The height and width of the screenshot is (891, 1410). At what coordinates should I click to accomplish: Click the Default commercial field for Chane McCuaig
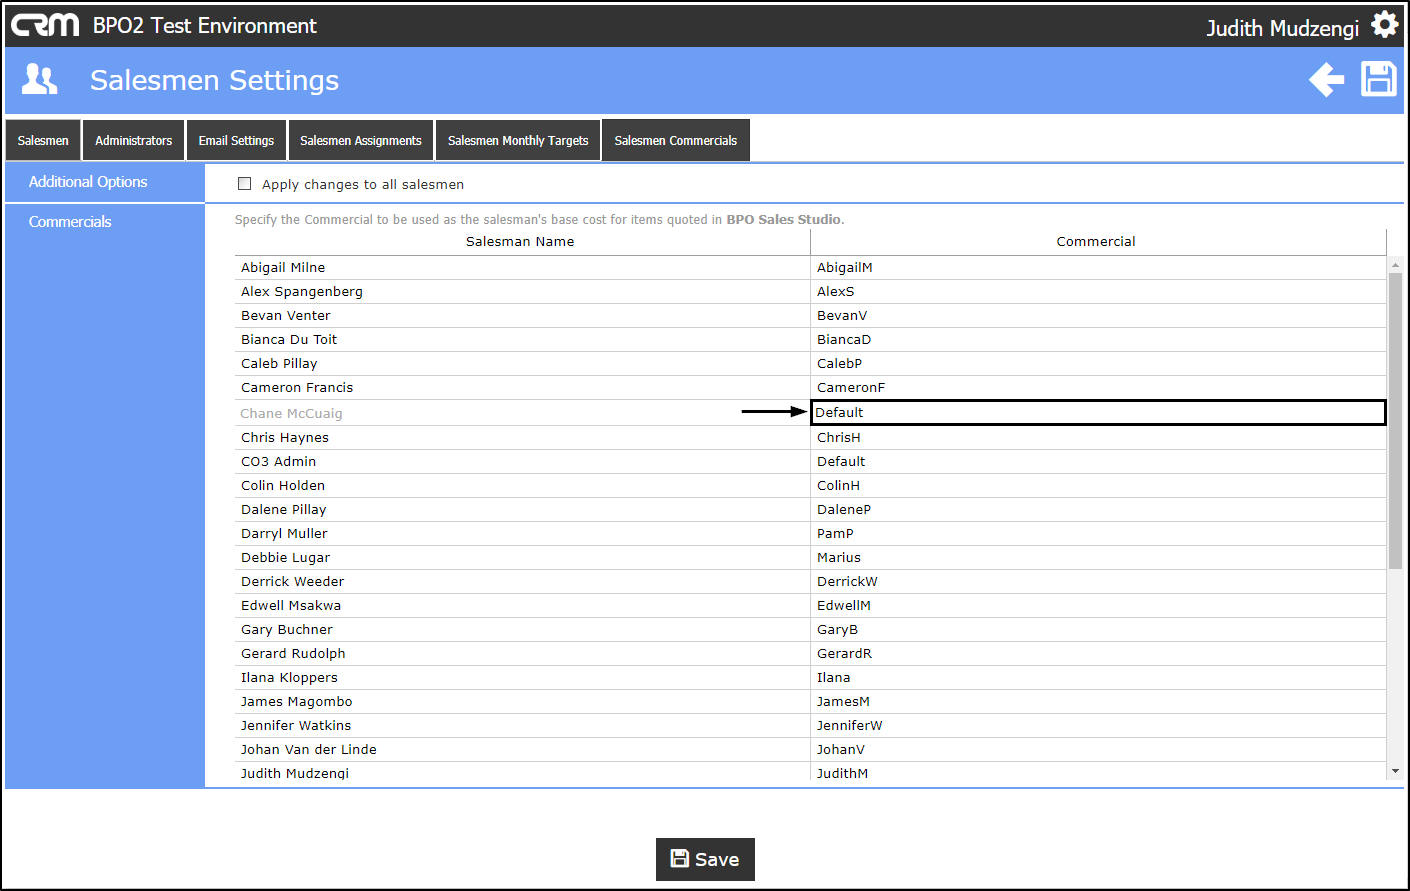1098,412
